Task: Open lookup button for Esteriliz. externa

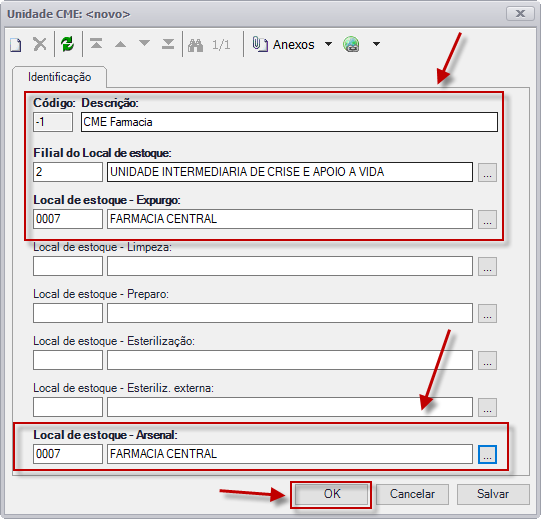Action: click(x=487, y=407)
